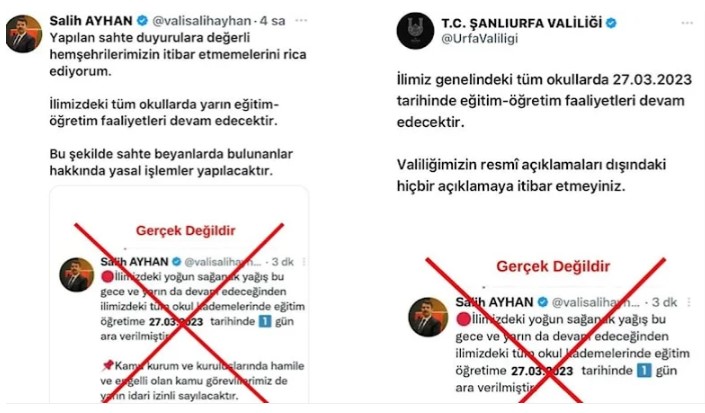
Task: Click the T.C. ŞANLIURFA VALİLİĞİ display name
Action: click(522, 22)
